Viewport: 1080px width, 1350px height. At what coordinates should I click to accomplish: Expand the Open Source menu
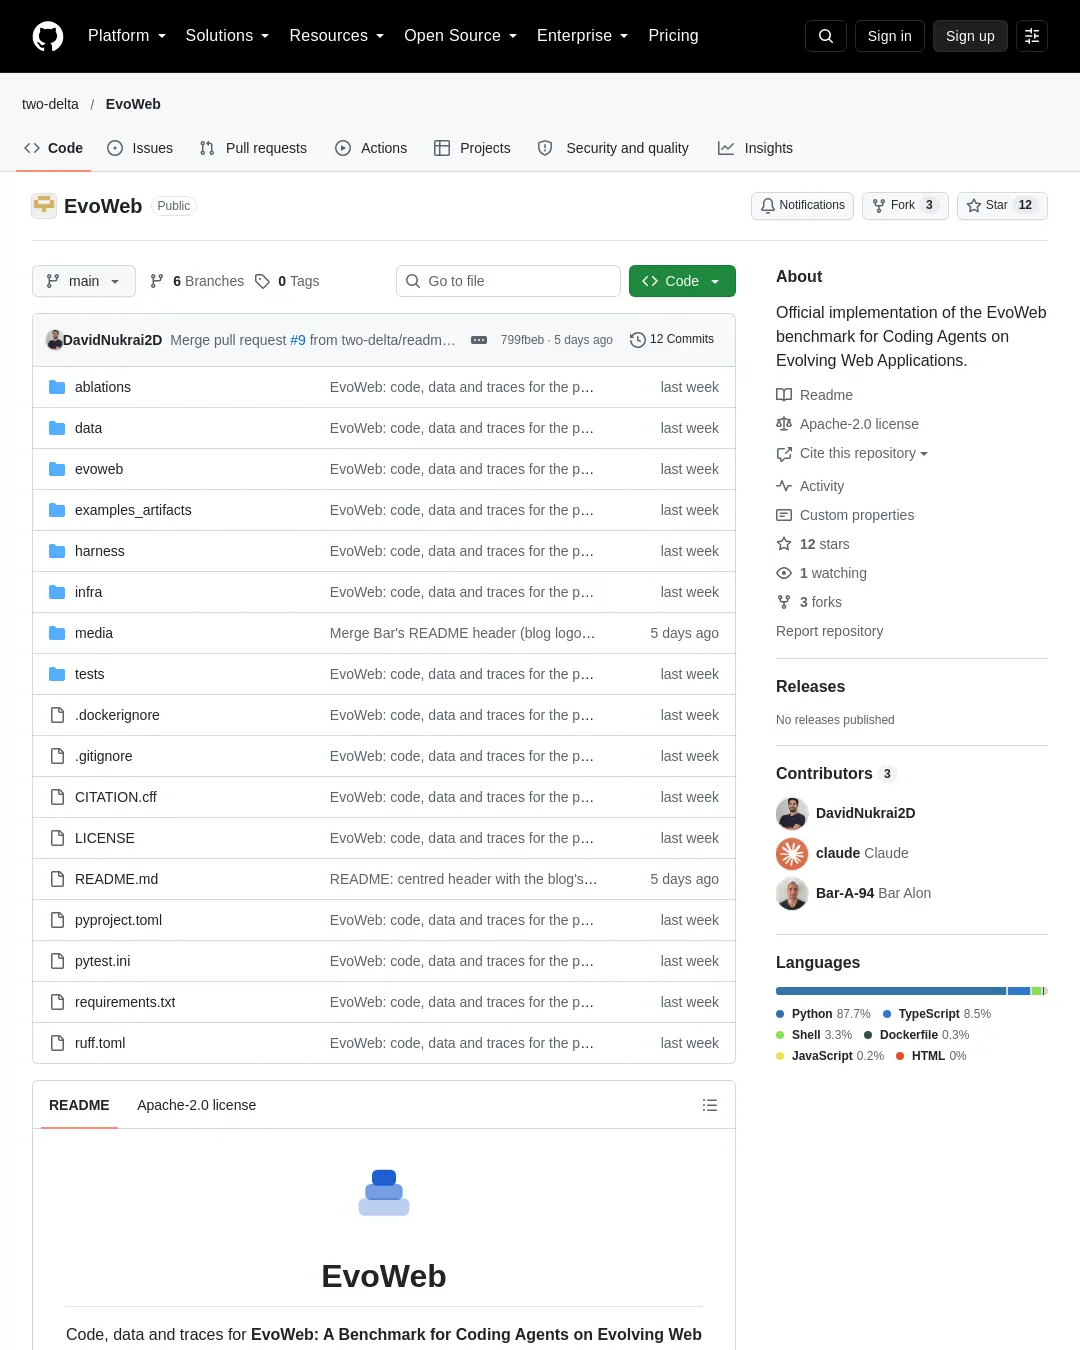tap(461, 36)
